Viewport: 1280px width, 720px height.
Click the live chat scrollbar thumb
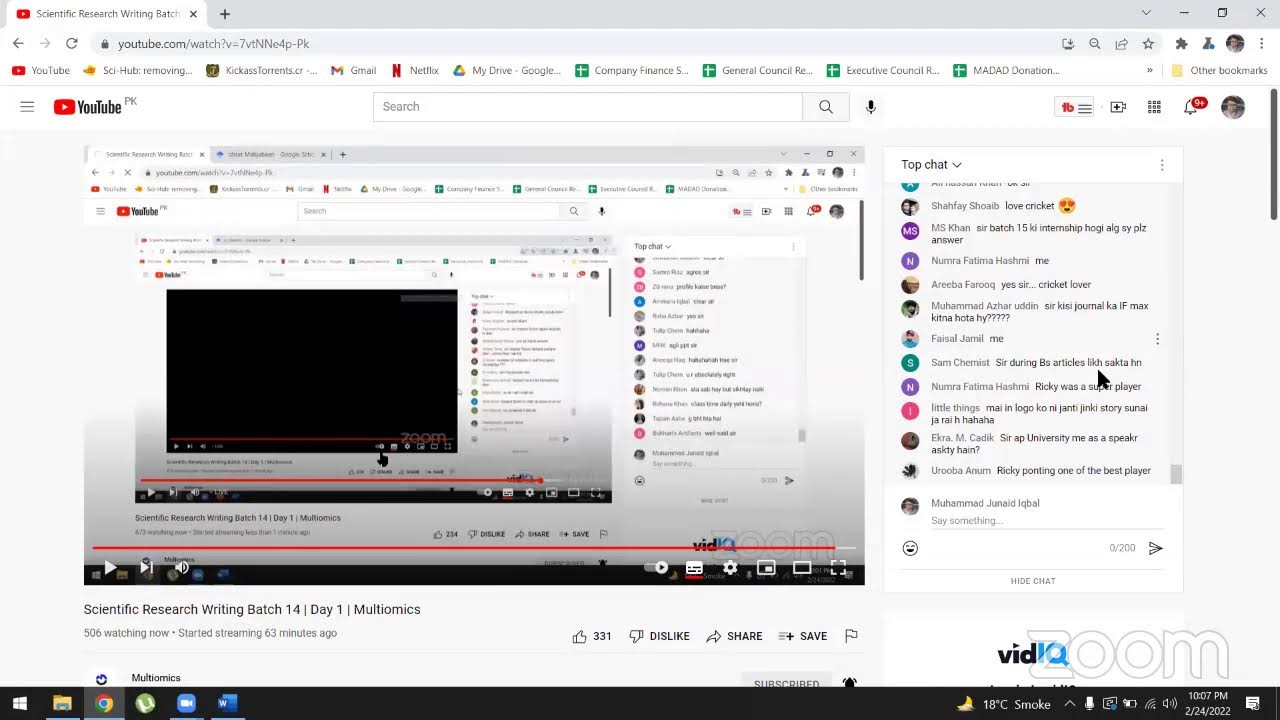tap(1176, 474)
